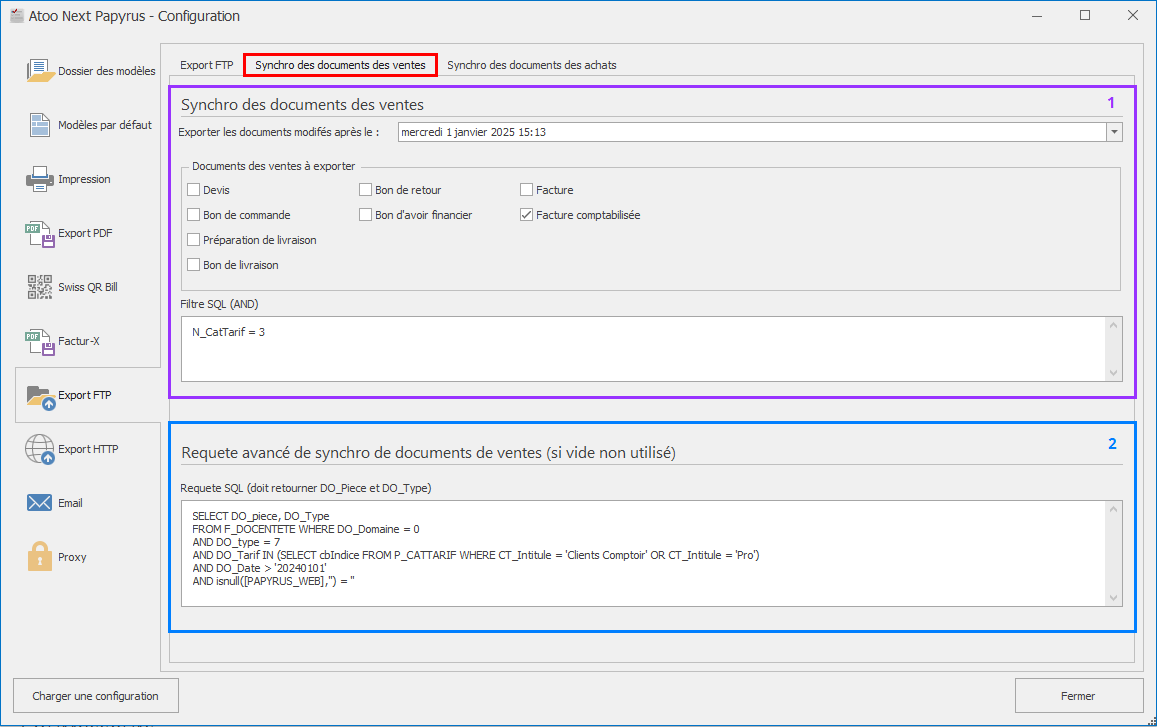Click in the Filtre SQL text field
This screenshot has width=1157, height=727.
(x=640, y=349)
